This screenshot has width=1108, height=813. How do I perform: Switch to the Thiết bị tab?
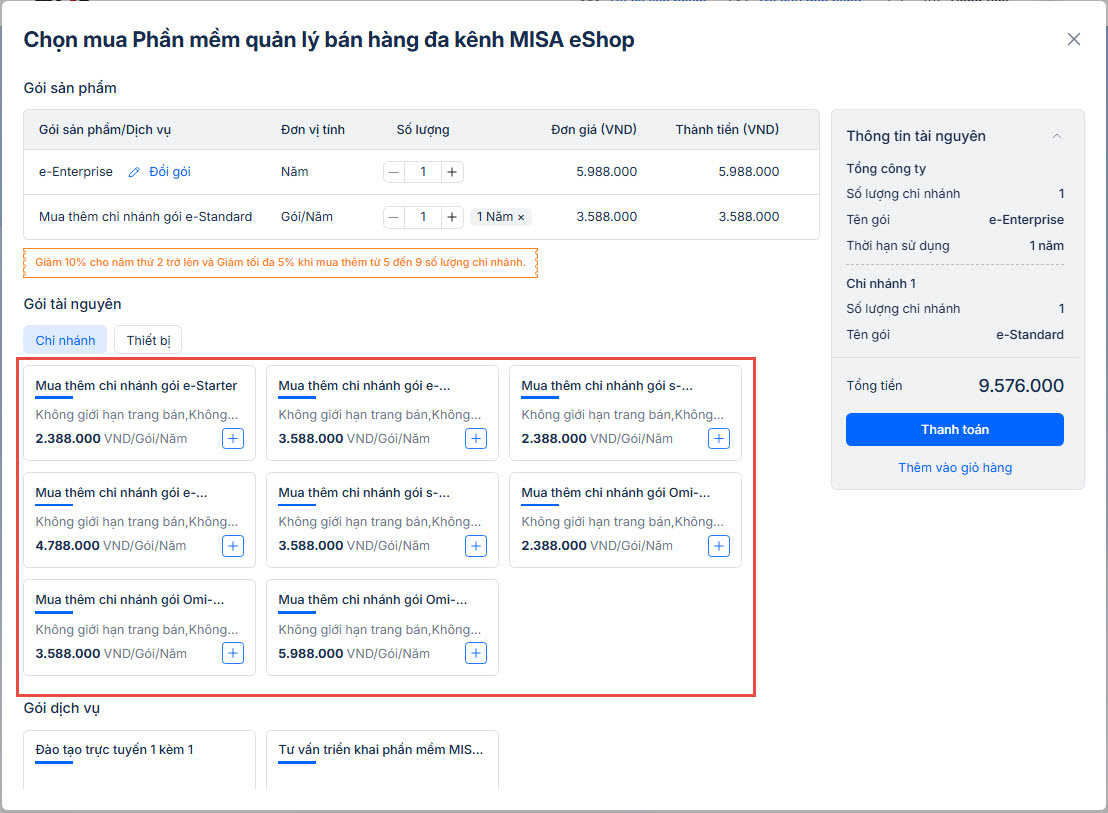point(148,341)
